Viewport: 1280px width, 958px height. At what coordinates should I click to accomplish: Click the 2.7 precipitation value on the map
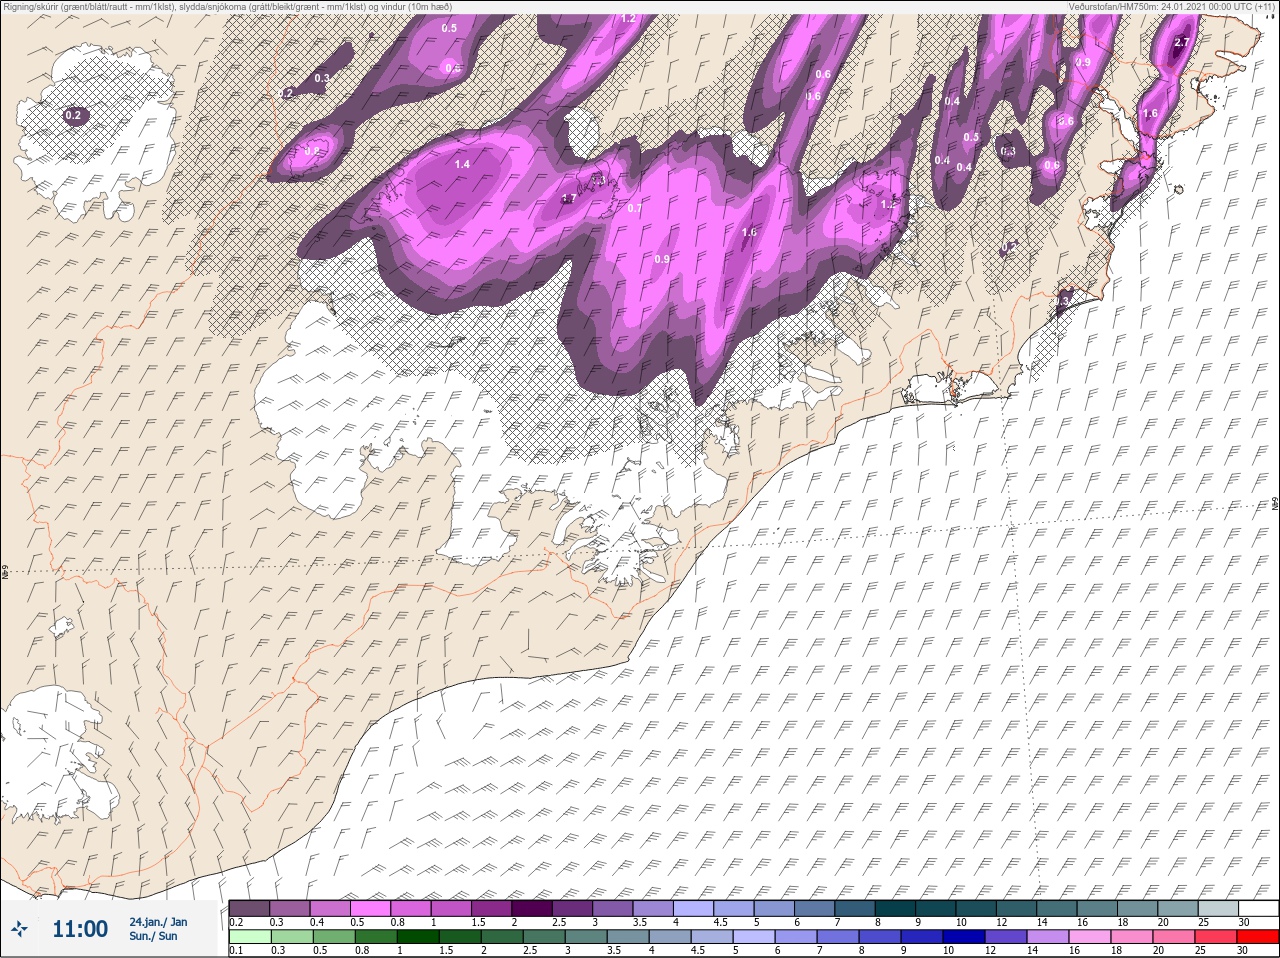tap(1182, 43)
